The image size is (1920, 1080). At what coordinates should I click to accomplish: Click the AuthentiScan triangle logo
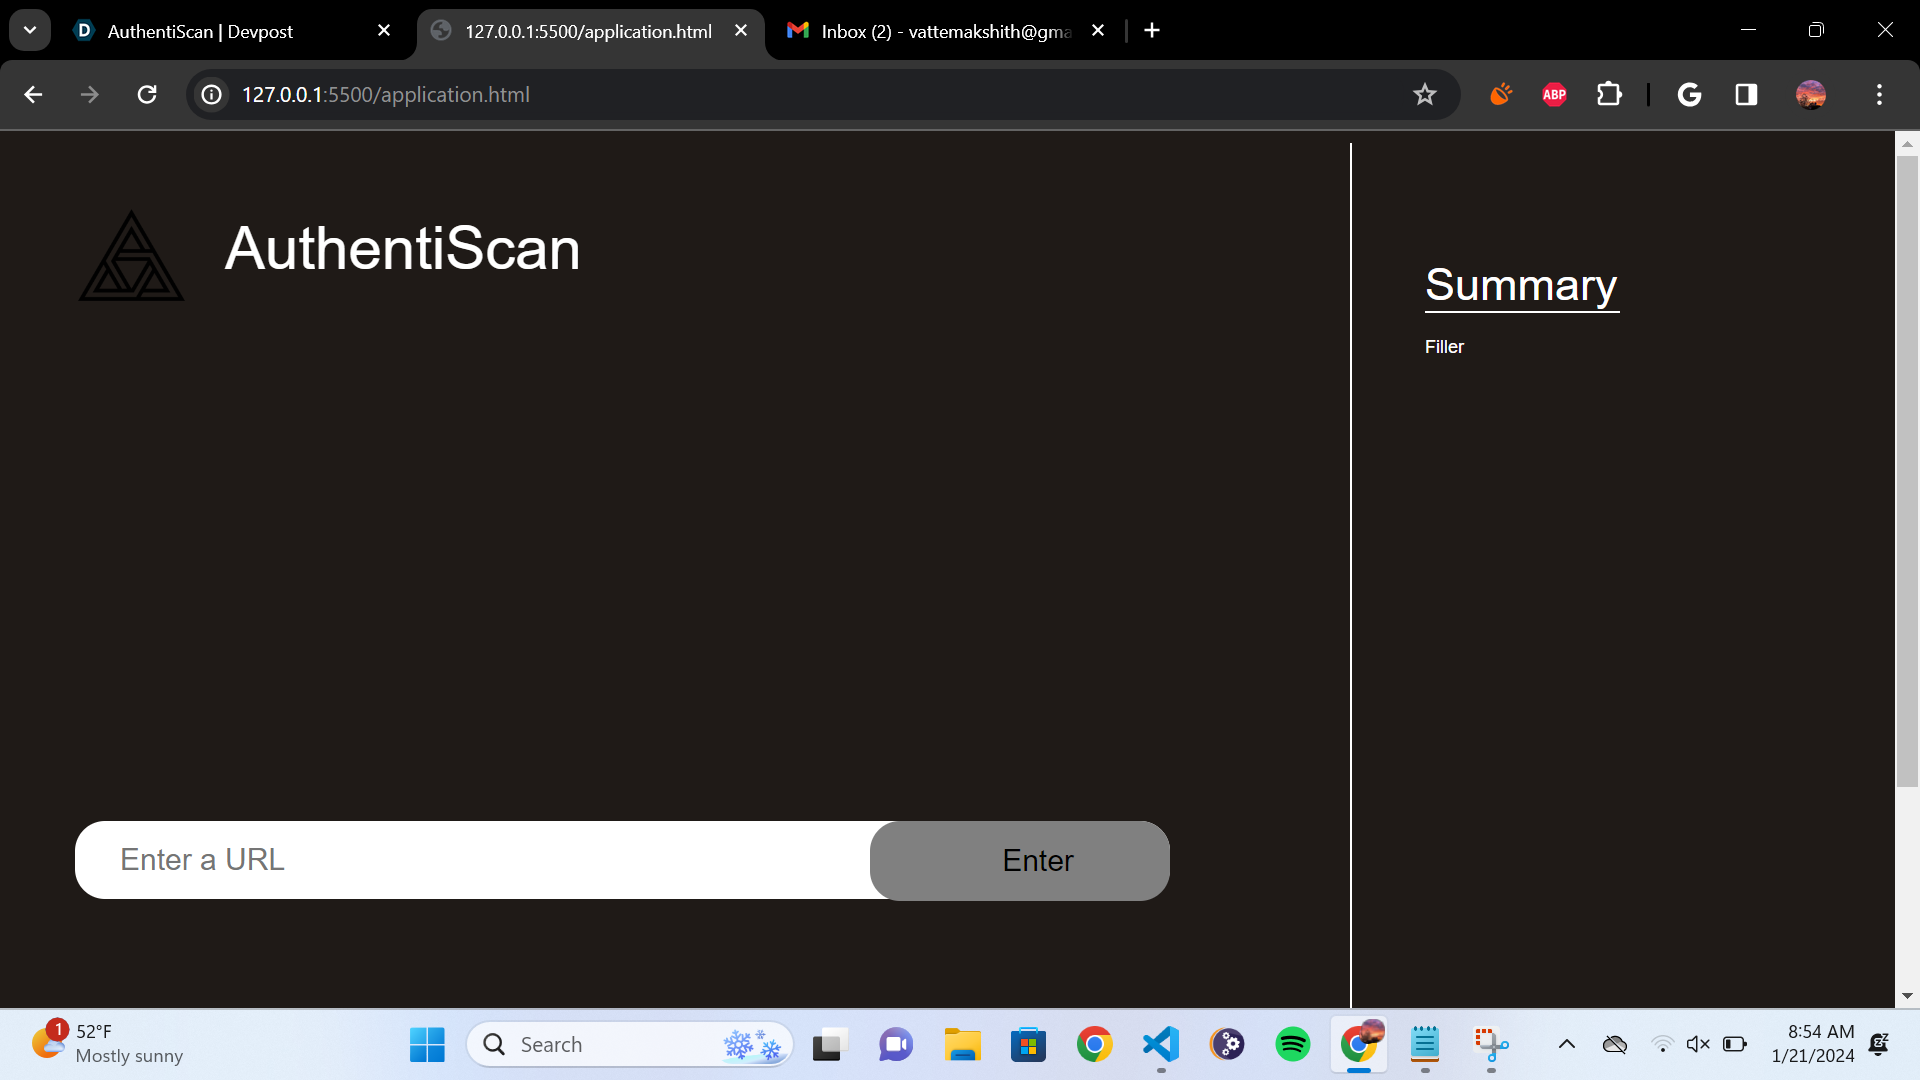click(x=131, y=257)
